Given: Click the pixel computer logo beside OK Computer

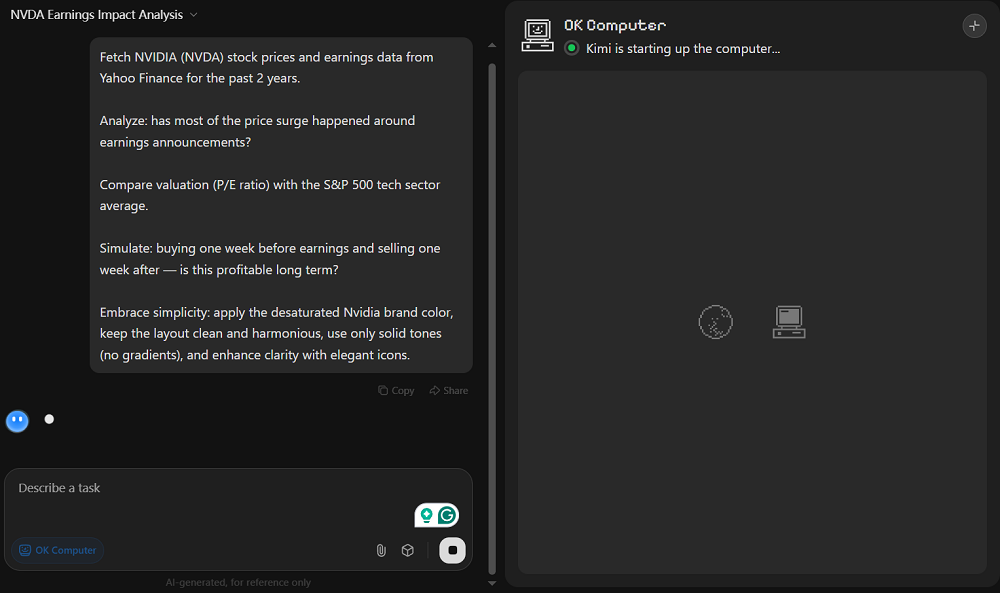Looking at the screenshot, I should [x=538, y=35].
